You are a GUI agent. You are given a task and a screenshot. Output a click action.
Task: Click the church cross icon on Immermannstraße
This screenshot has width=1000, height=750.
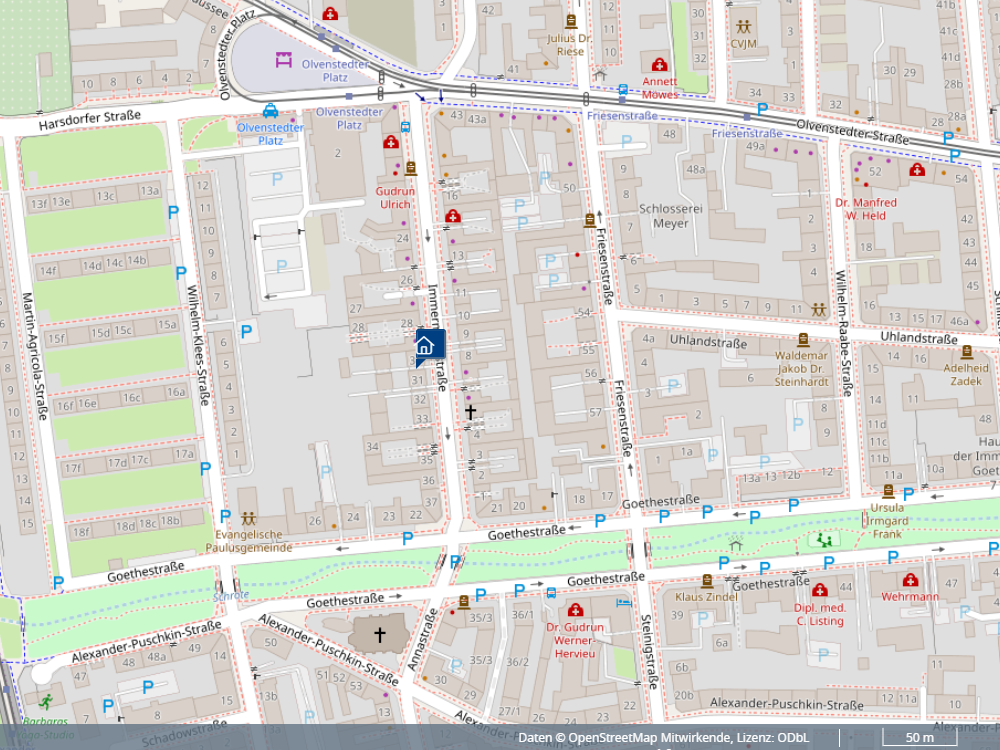click(470, 411)
